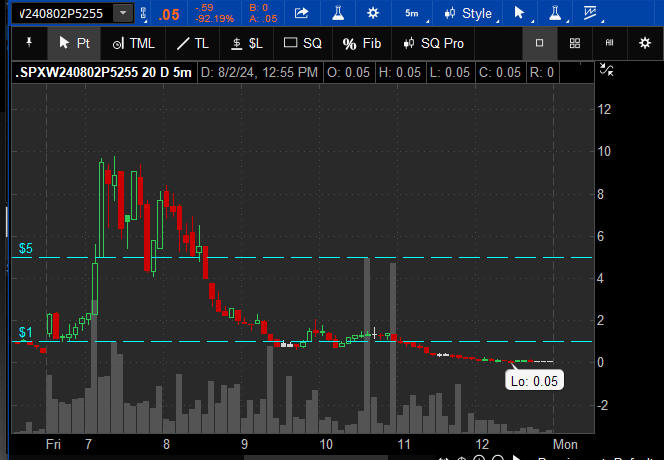Viewport: 664px width, 460px height.
Task: Pin the drawing toolbar
Action: coord(29,43)
